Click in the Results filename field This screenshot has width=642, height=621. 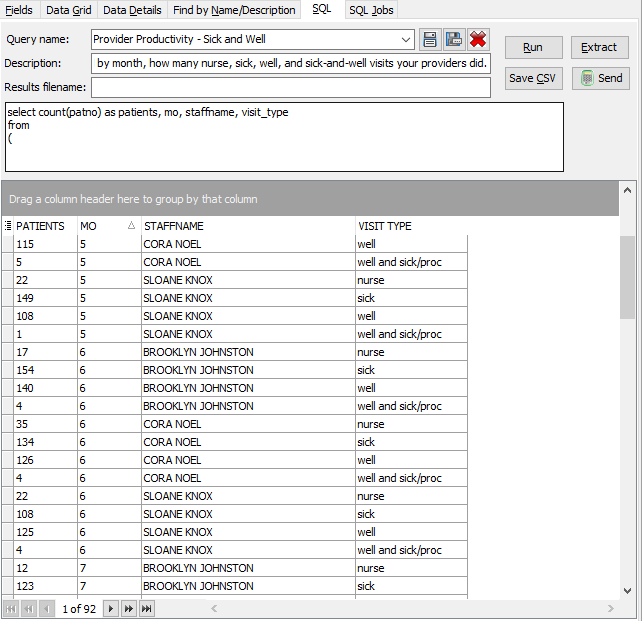[290, 87]
